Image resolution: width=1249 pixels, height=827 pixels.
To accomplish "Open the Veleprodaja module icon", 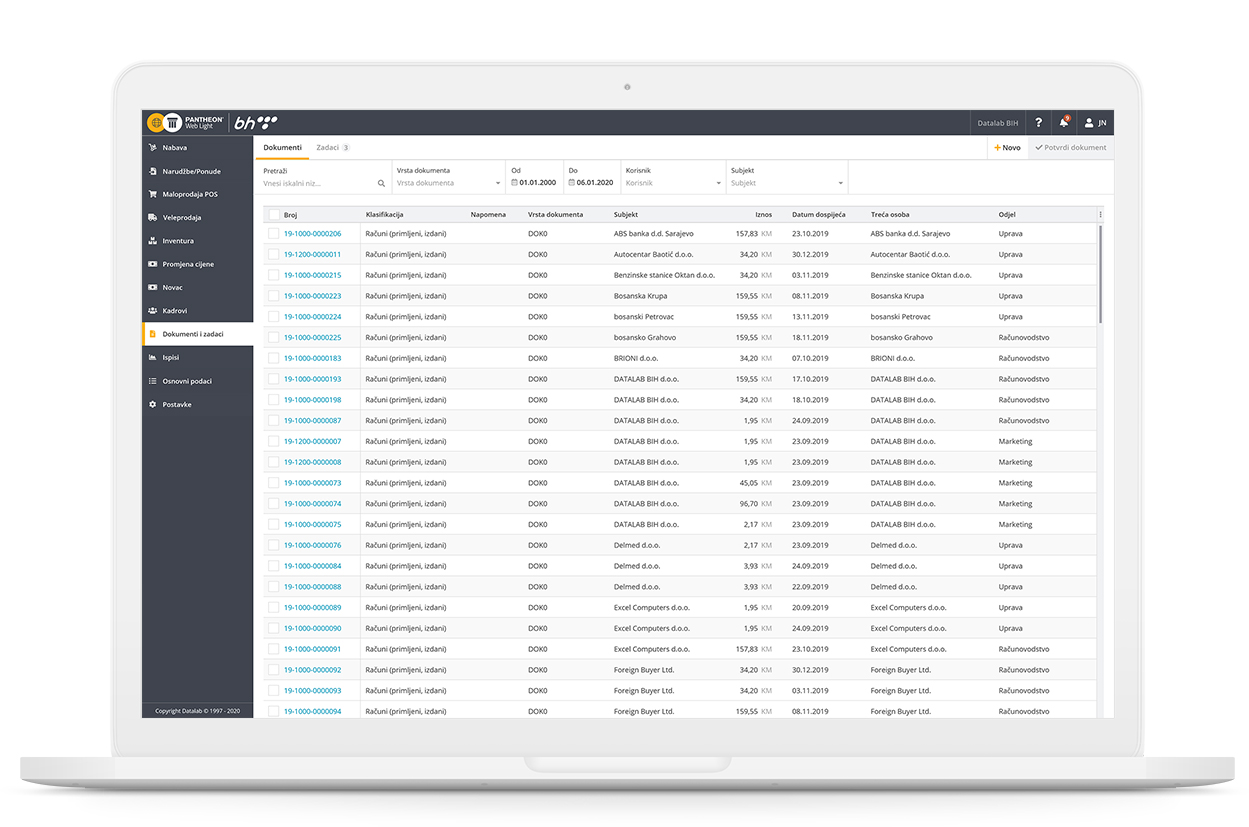I will pyautogui.click(x=152, y=217).
